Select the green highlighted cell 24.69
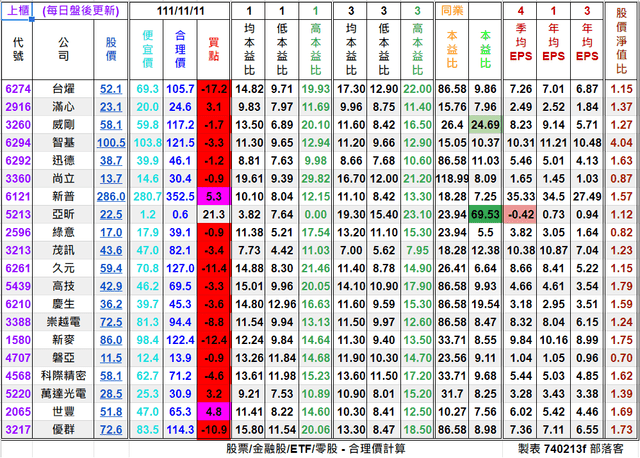 coord(485,125)
